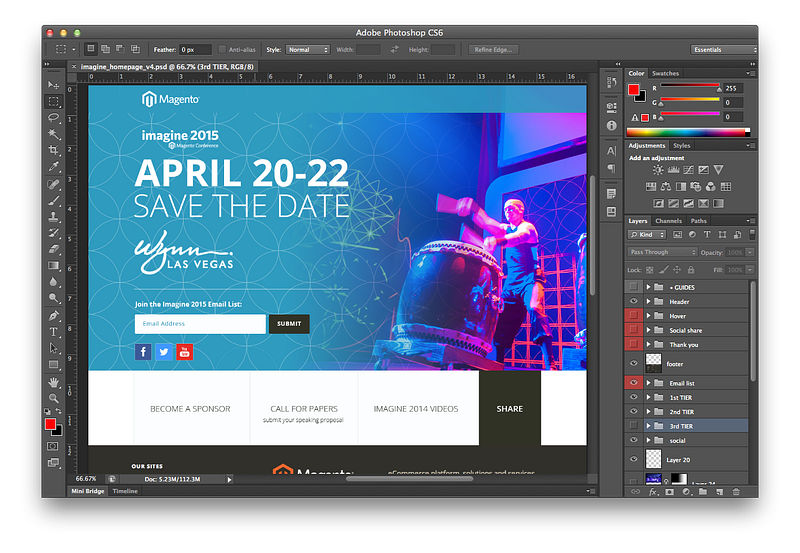Select the Hand tool
The image size is (800, 553).
click(53, 382)
